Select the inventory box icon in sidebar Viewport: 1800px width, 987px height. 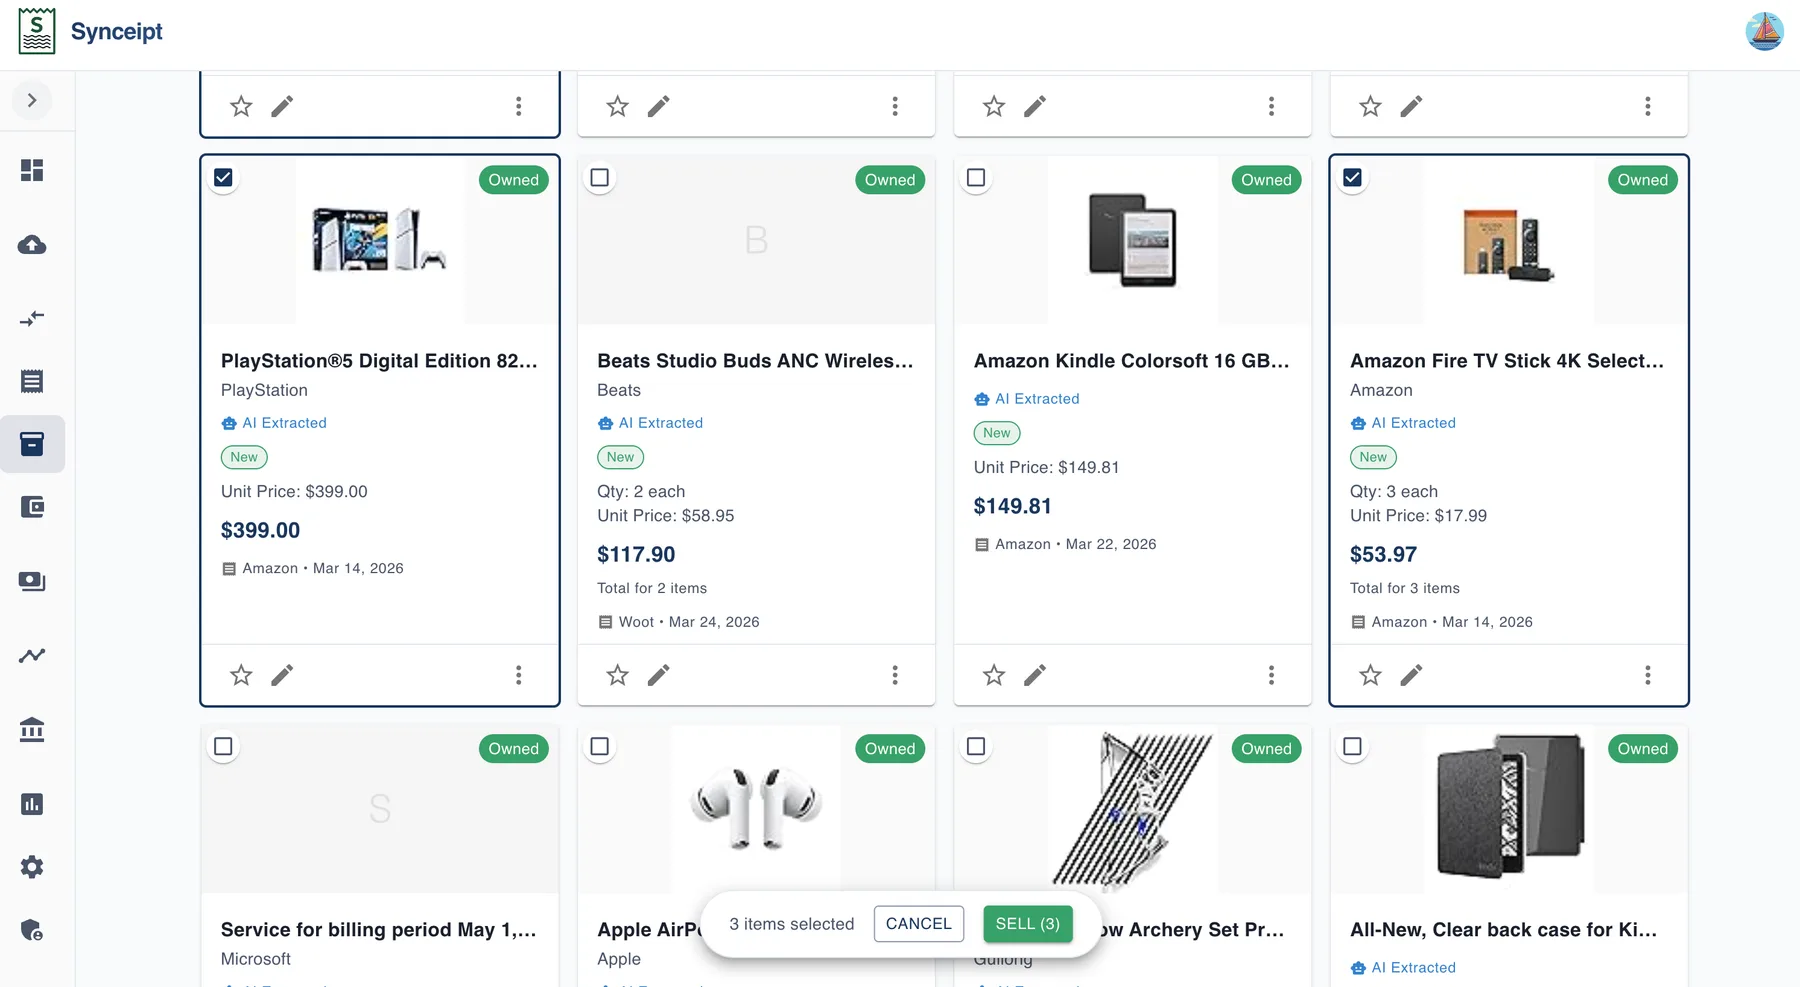32,444
